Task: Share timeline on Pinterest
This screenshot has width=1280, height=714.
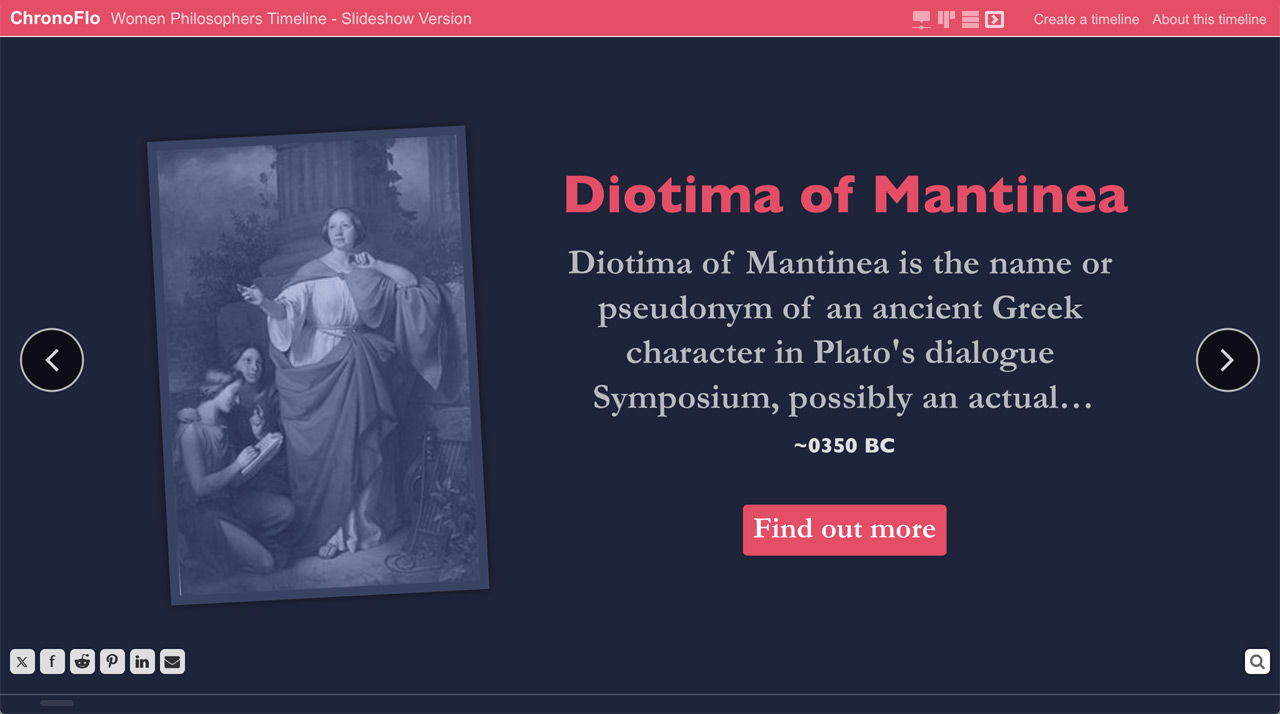Action: 112,662
